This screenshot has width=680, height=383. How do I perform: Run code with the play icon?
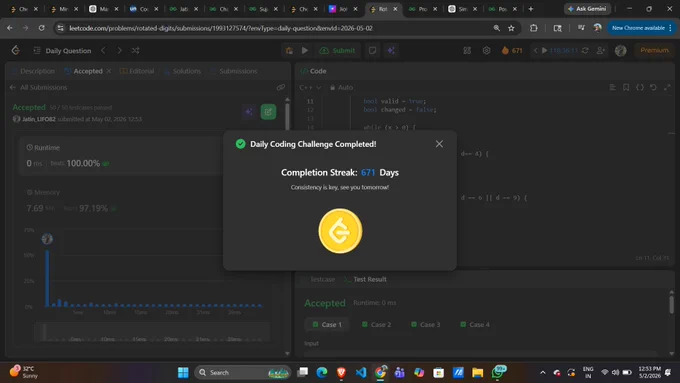click(305, 51)
